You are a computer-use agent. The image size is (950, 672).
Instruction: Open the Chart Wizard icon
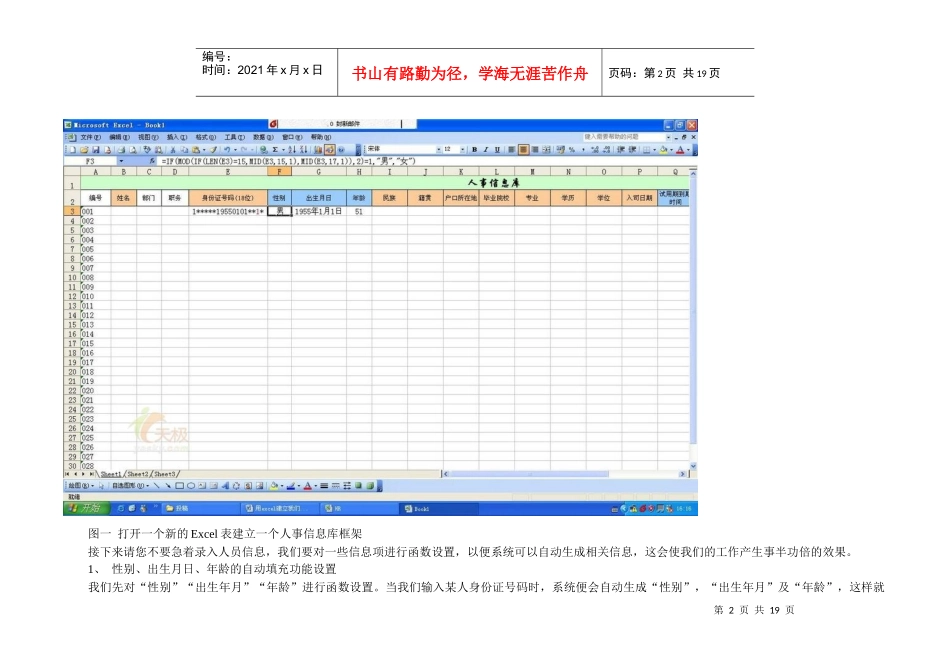tap(318, 150)
